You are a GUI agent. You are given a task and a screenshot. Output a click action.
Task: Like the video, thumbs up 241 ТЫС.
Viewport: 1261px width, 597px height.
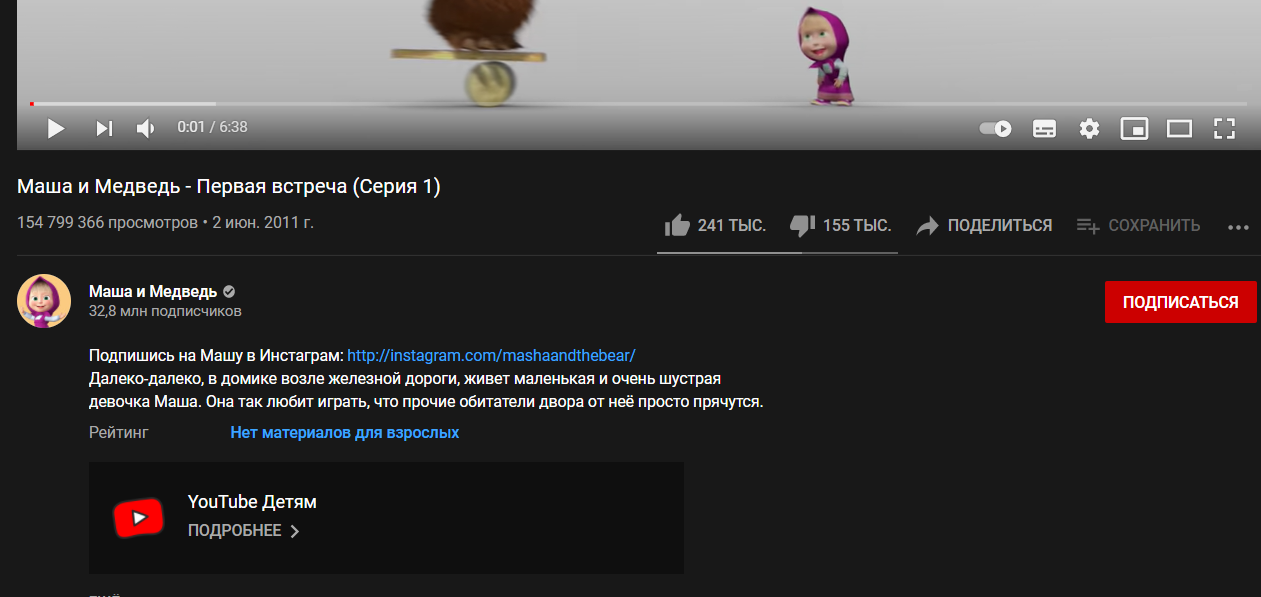point(715,226)
